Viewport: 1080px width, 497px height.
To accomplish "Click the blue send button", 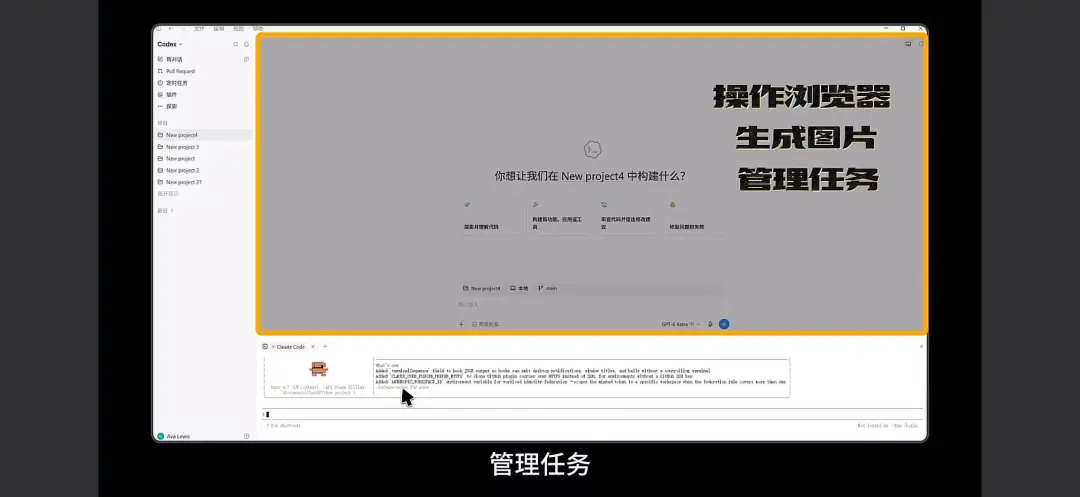I will (724, 324).
